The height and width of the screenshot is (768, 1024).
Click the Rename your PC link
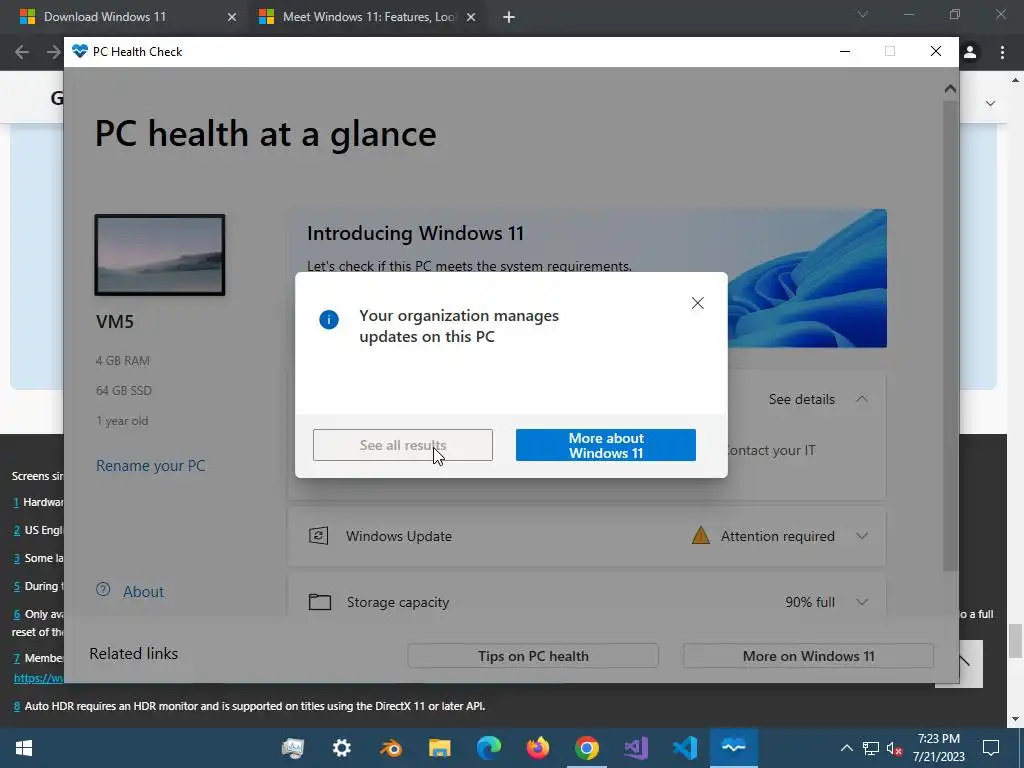(150, 466)
